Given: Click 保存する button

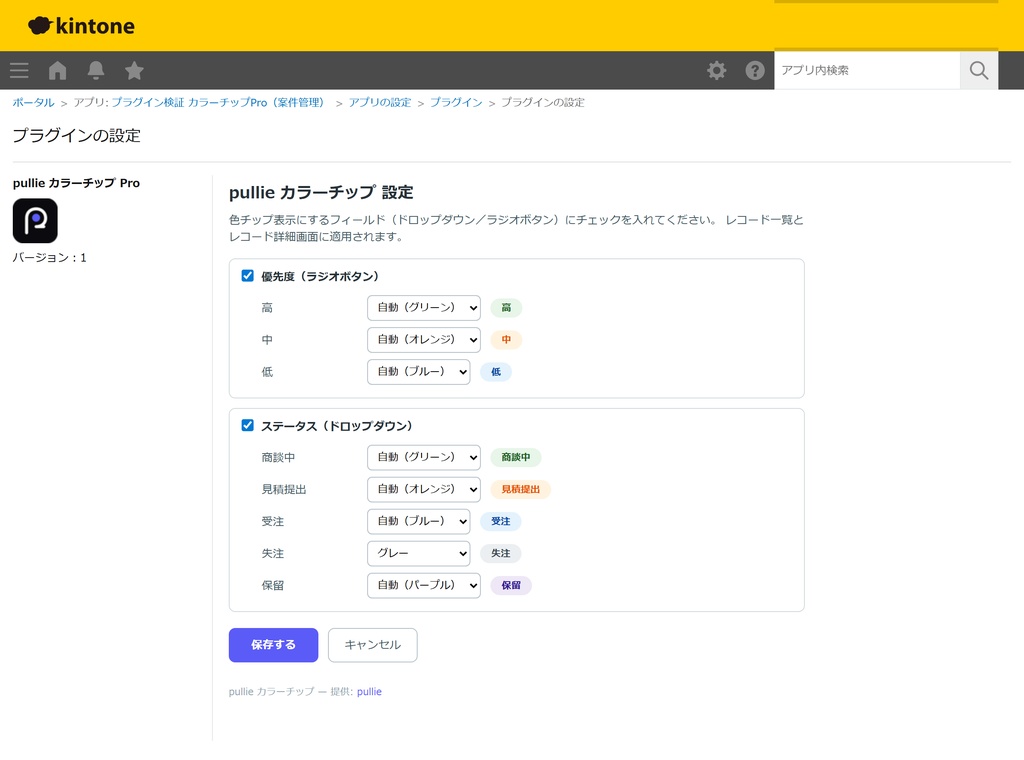Looking at the screenshot, I should click(x=273, y=645).
